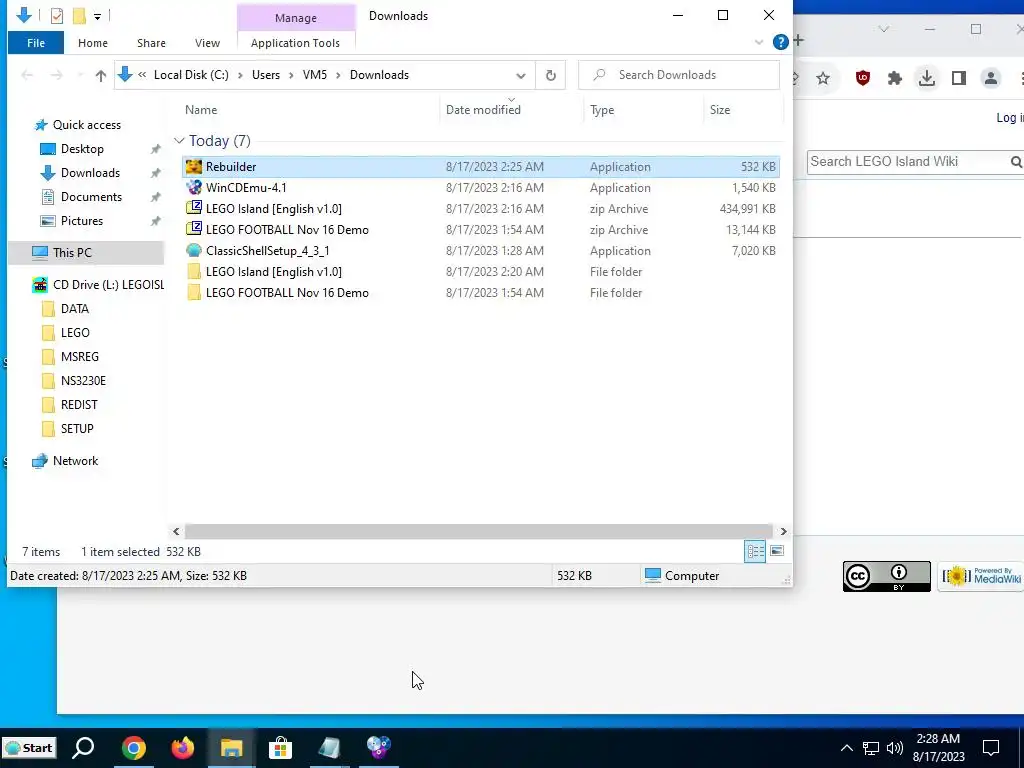
Task: Open the notification center icon
Action: pyautogui.click(x=991, y=747)
